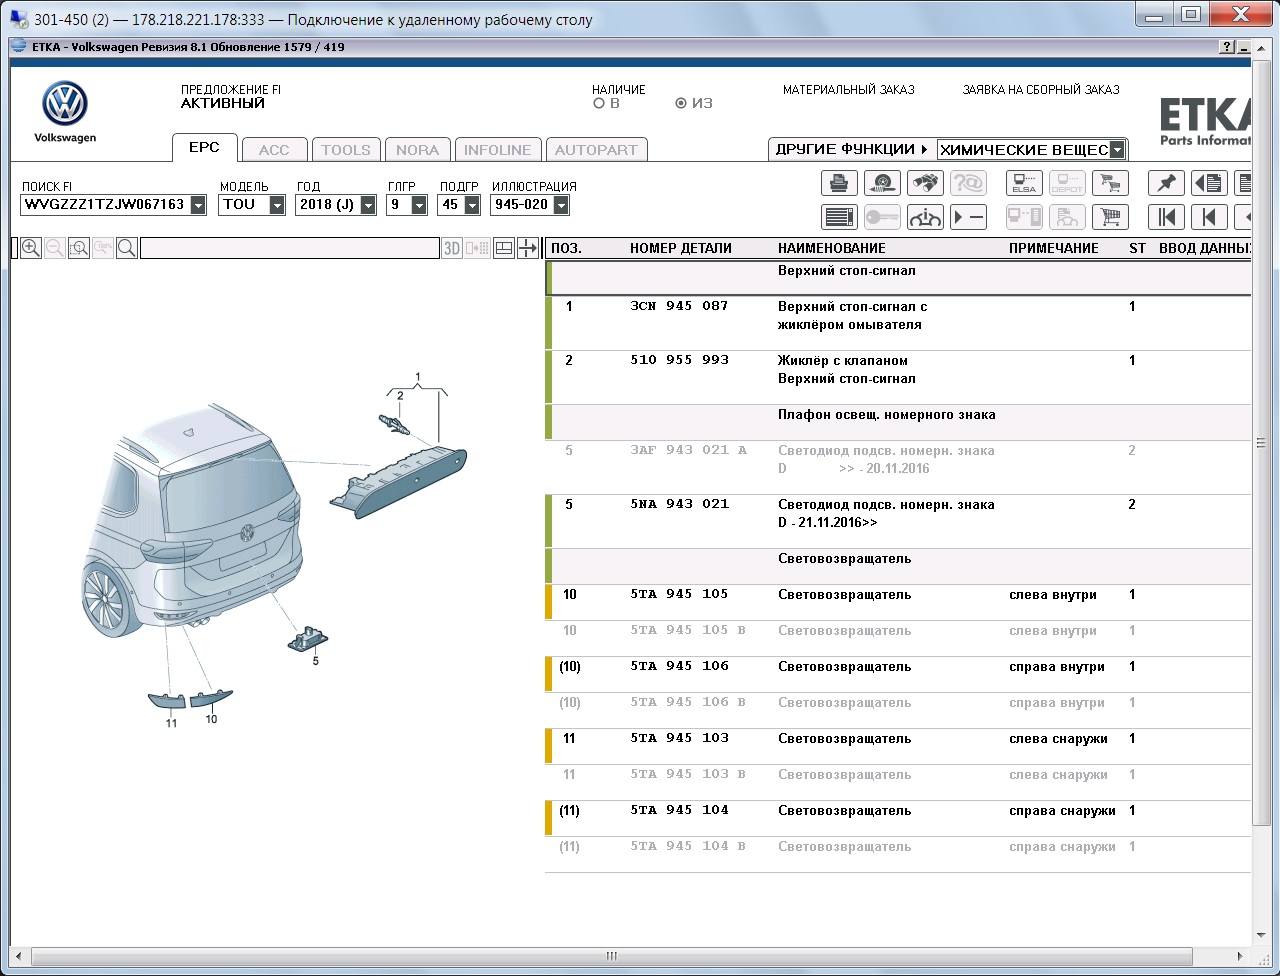
Task: Jump to first with double-bar arrow icon
Action: point(1166,217)
